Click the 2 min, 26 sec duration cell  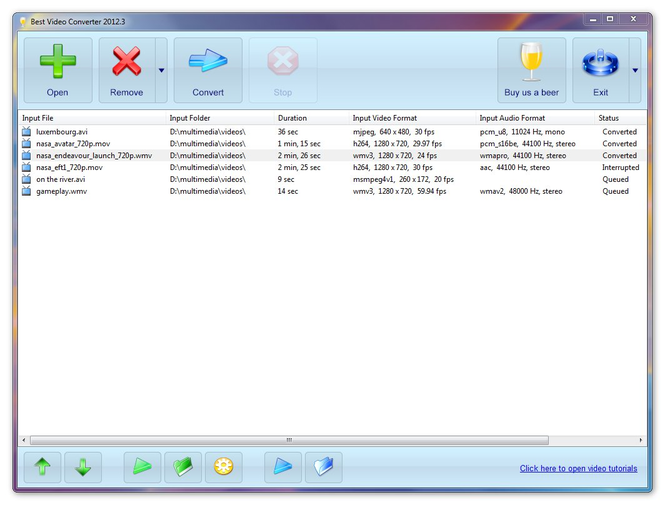[x=299, y=156]
